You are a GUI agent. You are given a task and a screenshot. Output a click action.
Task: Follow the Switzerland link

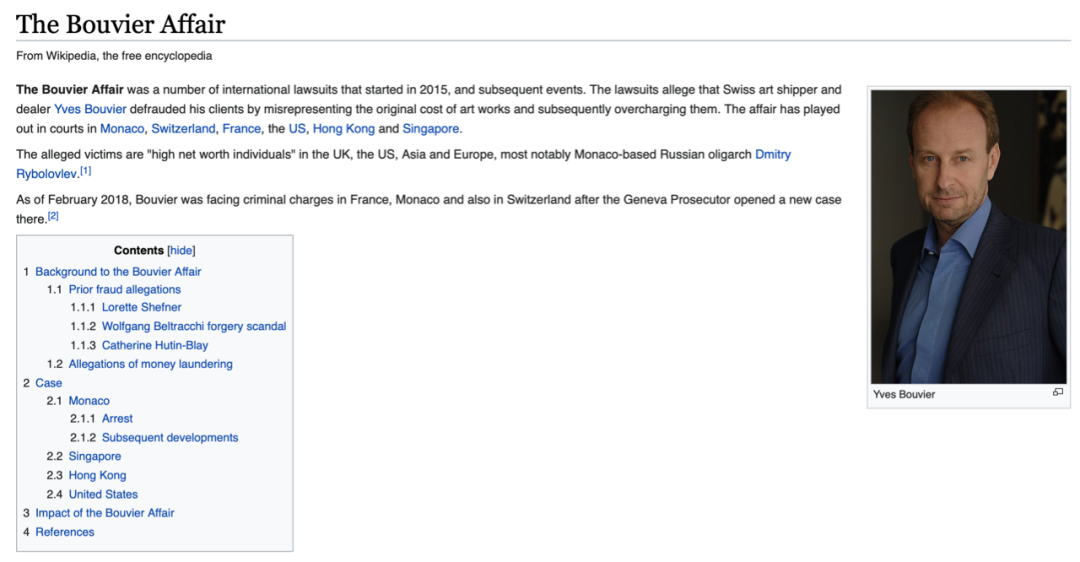point(183,129)
